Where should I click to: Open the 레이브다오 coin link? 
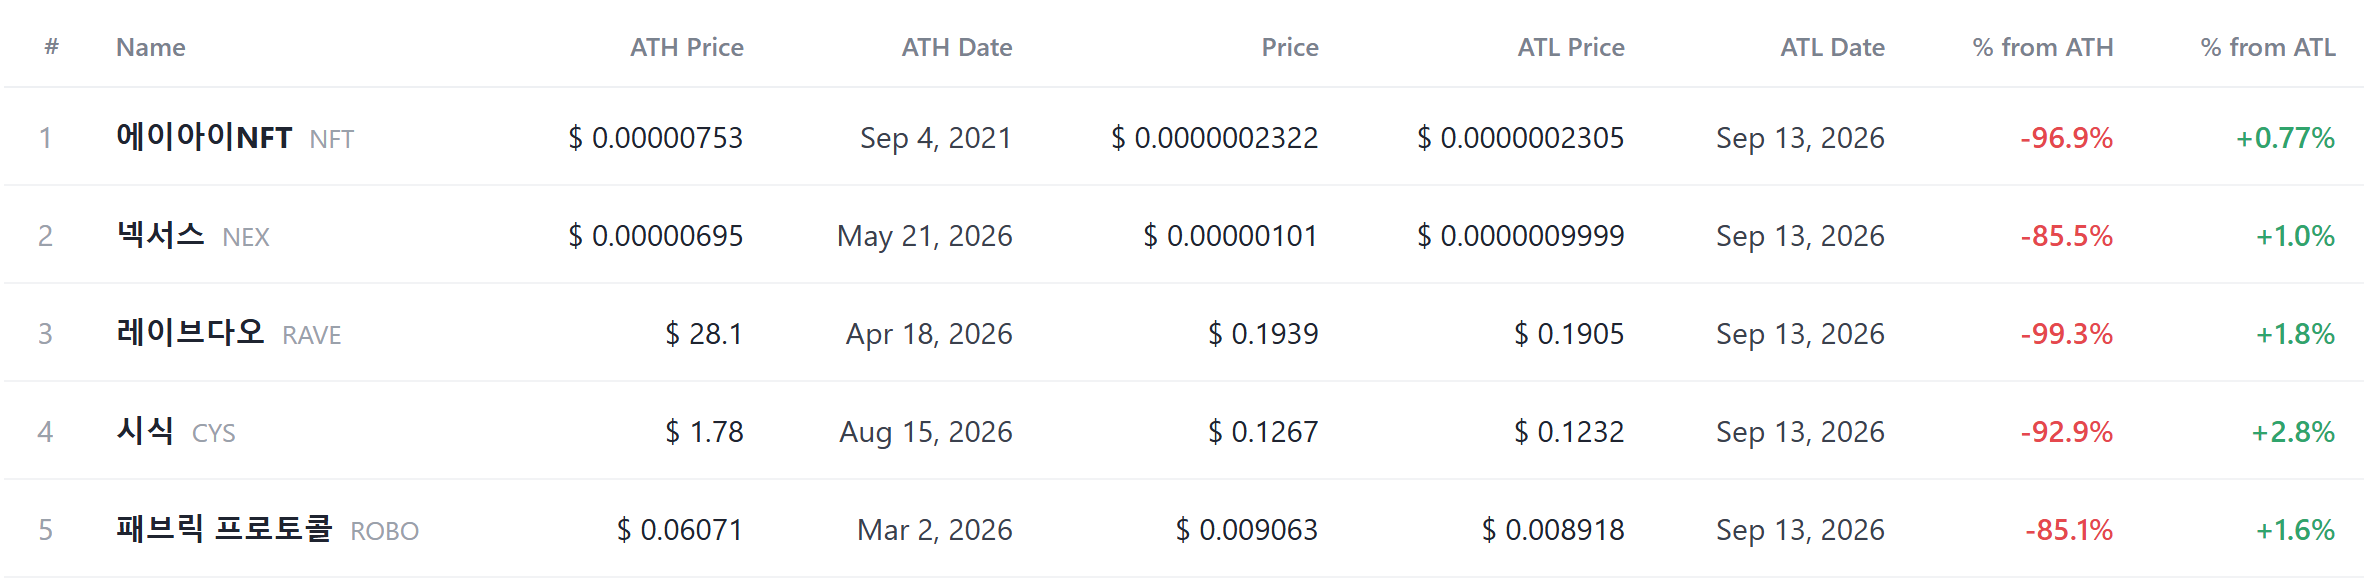190,333
